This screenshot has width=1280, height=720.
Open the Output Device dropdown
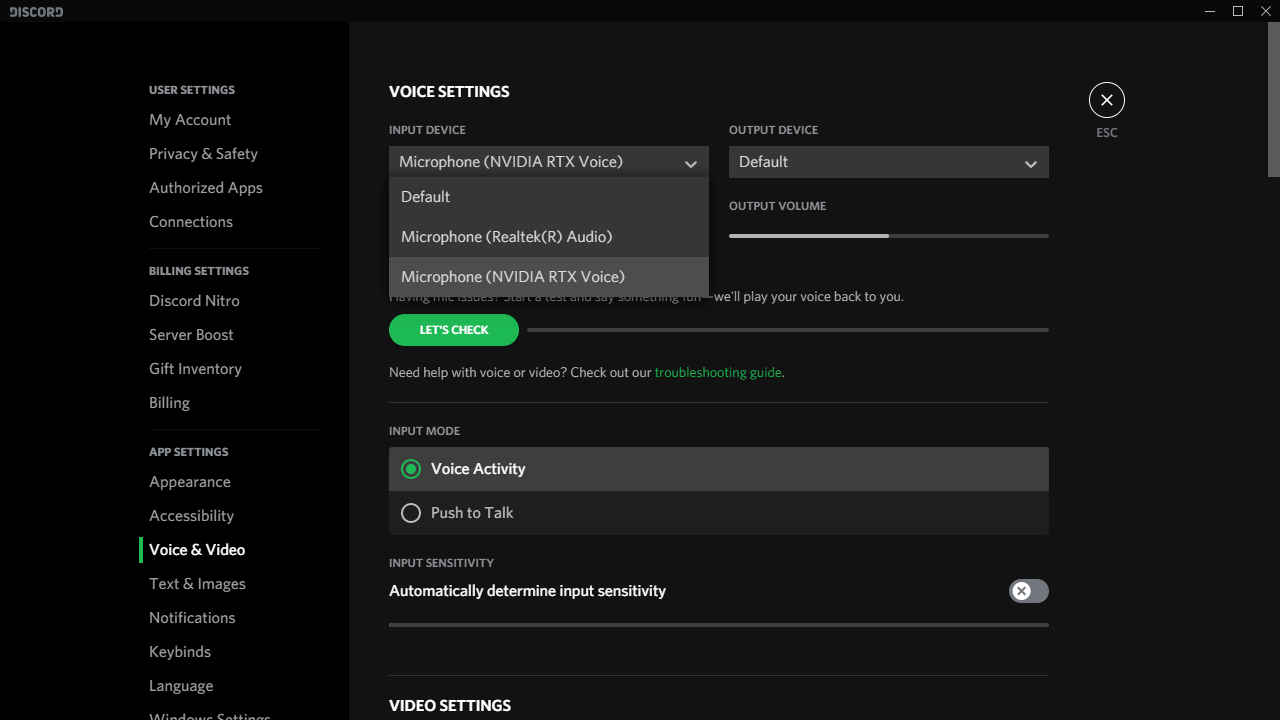point(888,162)
